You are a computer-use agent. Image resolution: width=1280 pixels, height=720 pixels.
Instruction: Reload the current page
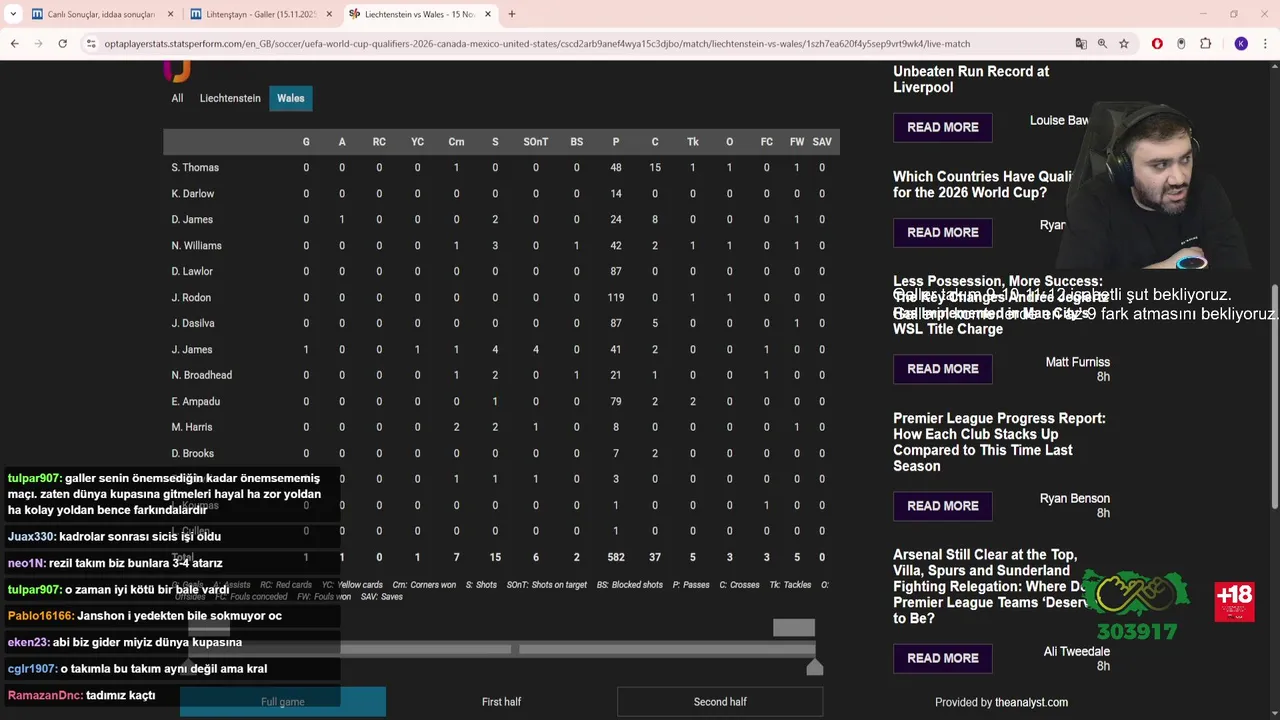(x=62, y=44)
